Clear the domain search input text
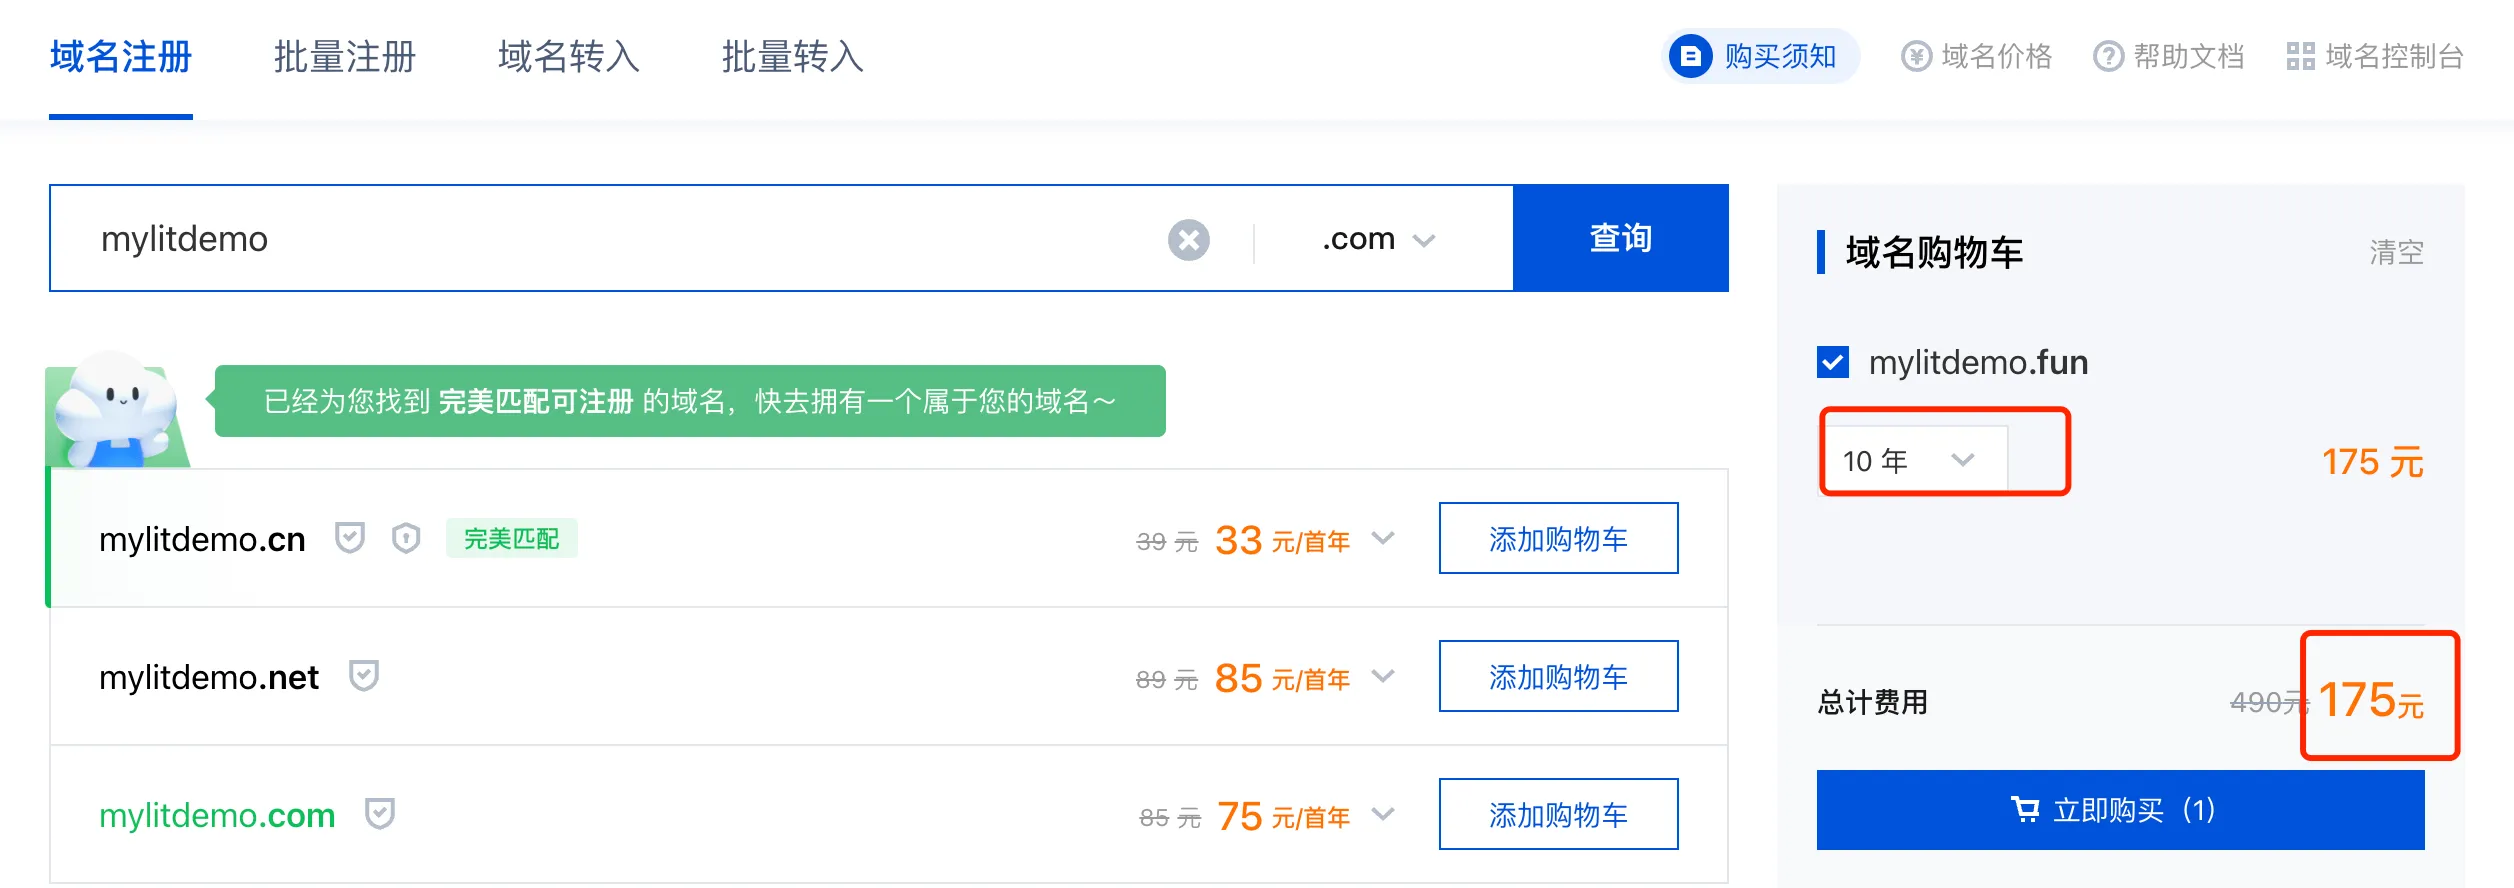The width and height of the screenshot is (2514, 888). [x=1188, y=240]
